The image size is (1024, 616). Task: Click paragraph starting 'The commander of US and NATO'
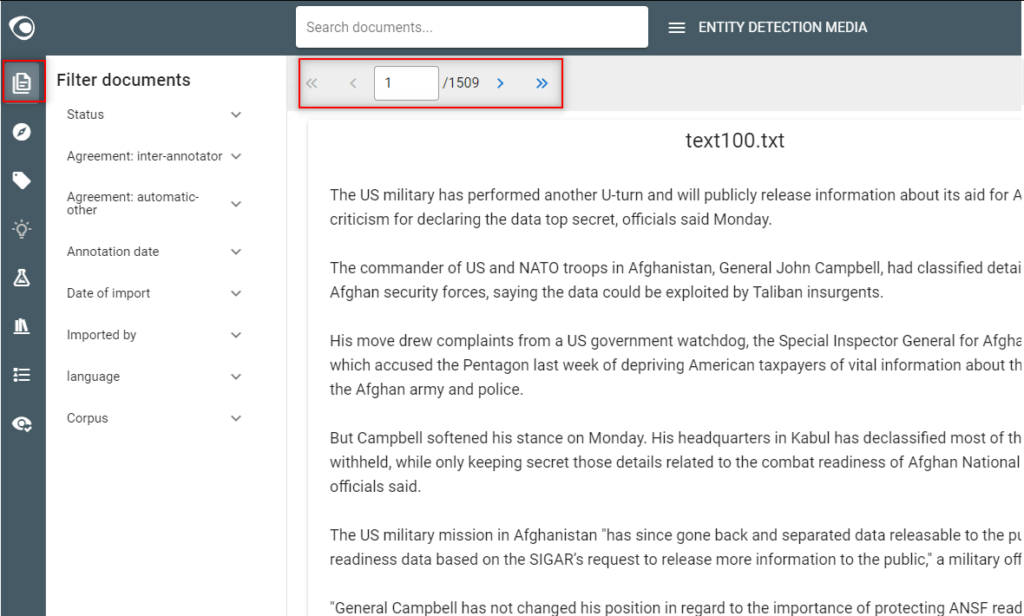(675, 280)
